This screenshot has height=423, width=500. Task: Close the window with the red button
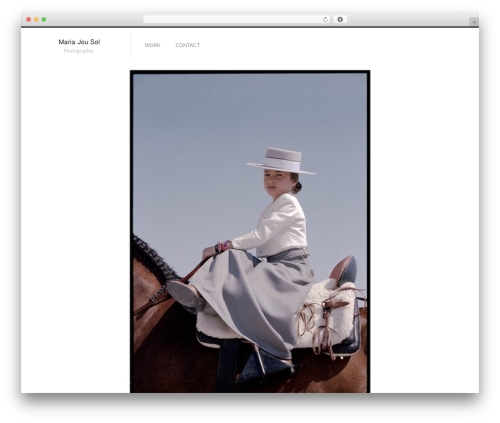tap(29, 19)
